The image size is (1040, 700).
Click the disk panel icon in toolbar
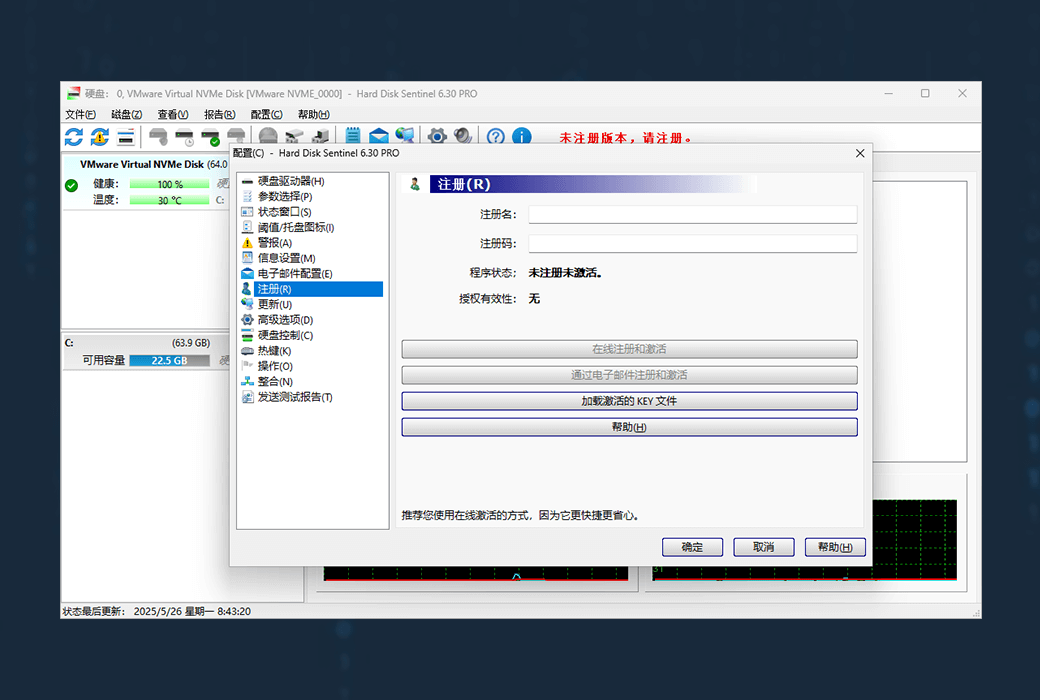[x=125, y=137]
